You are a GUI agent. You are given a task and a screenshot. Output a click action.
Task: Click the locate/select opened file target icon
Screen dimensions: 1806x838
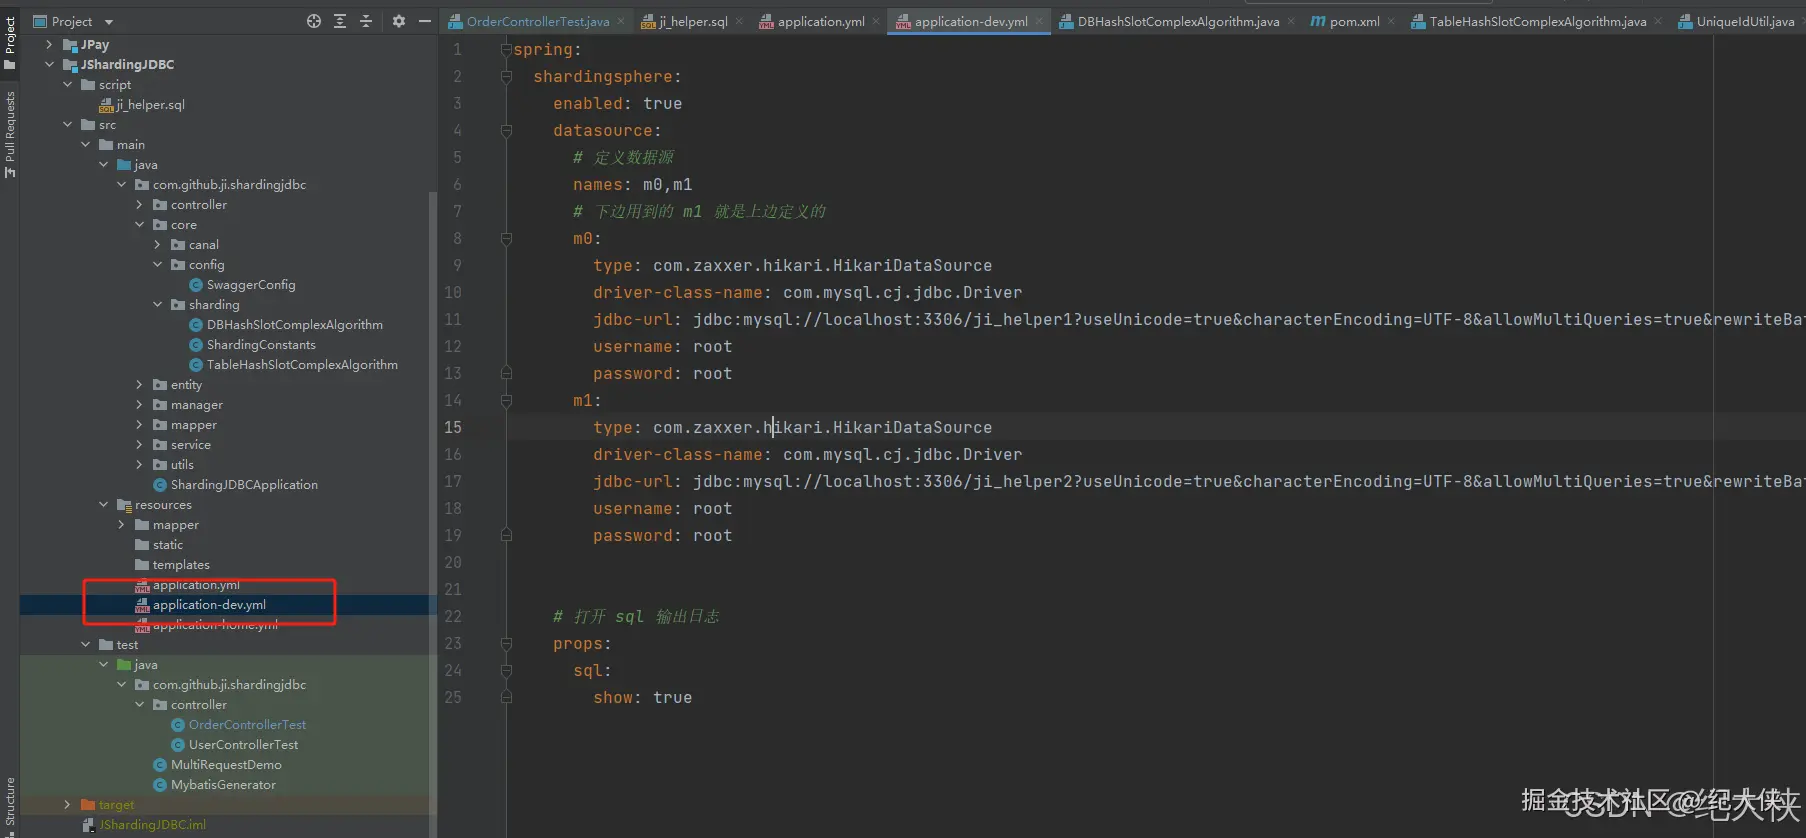coord(314,21)
